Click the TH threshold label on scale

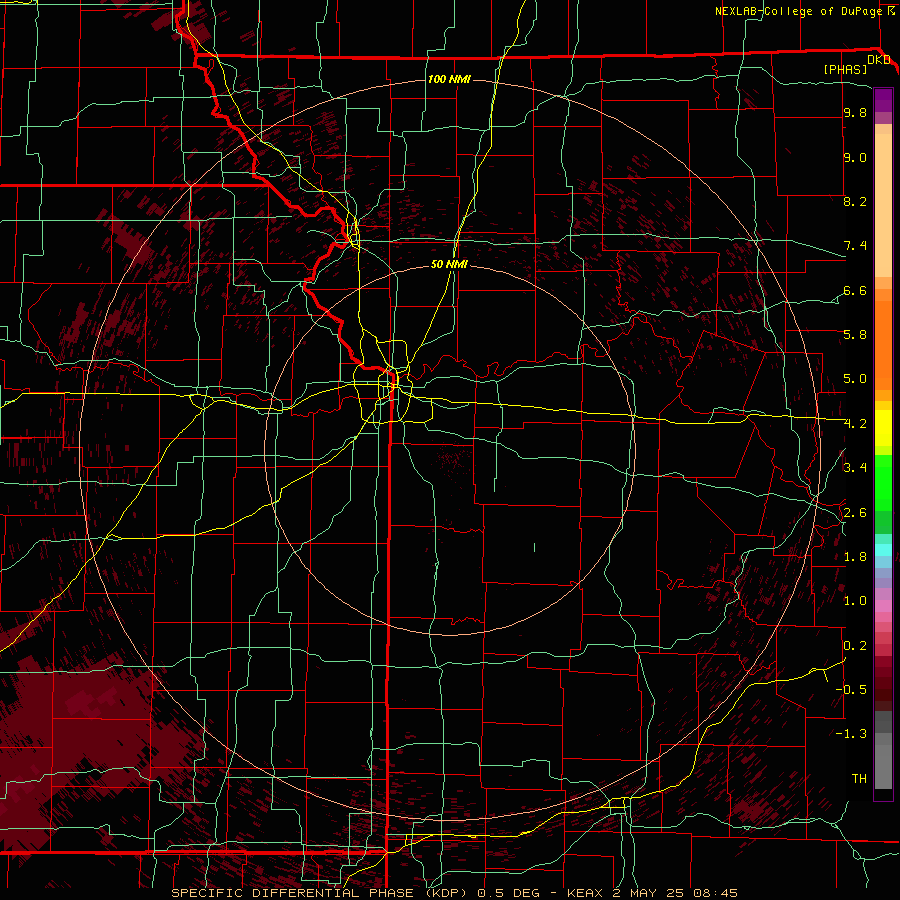[x=859, y=779]
